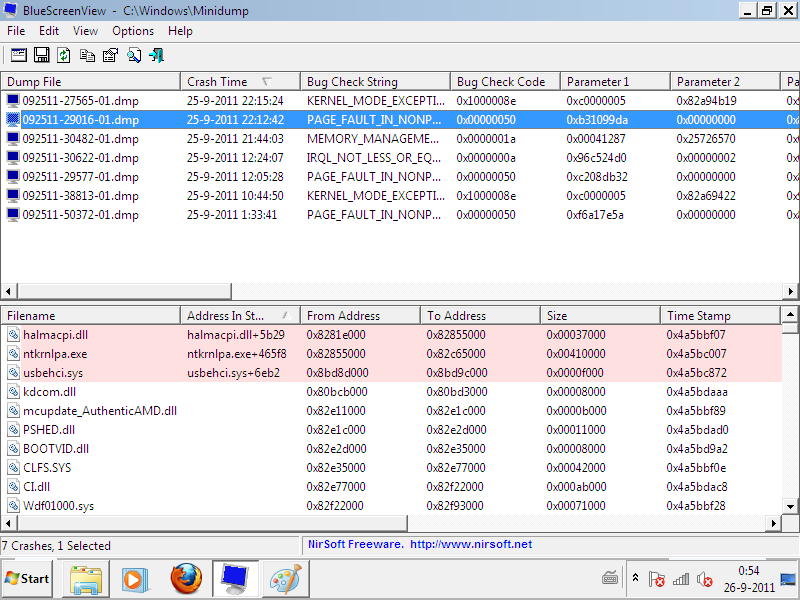Open the File menu
The image size is (800, 600).
coord(16,31)
